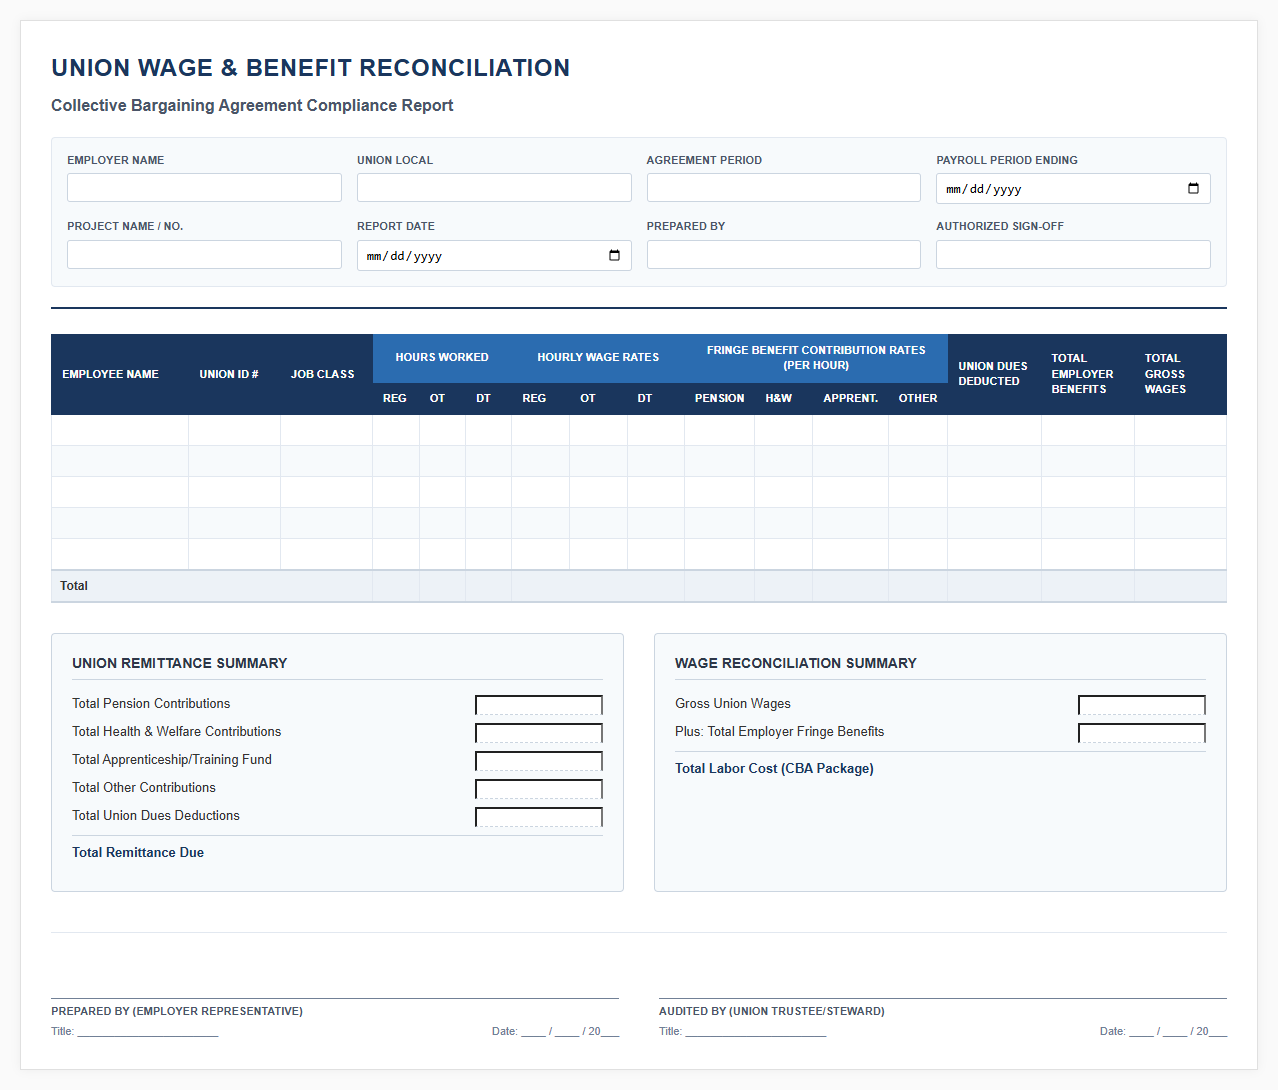This screenshot has height=1090, width=1278.
Task: Click the Project Name / No. field
Action: tap(204, 254)
